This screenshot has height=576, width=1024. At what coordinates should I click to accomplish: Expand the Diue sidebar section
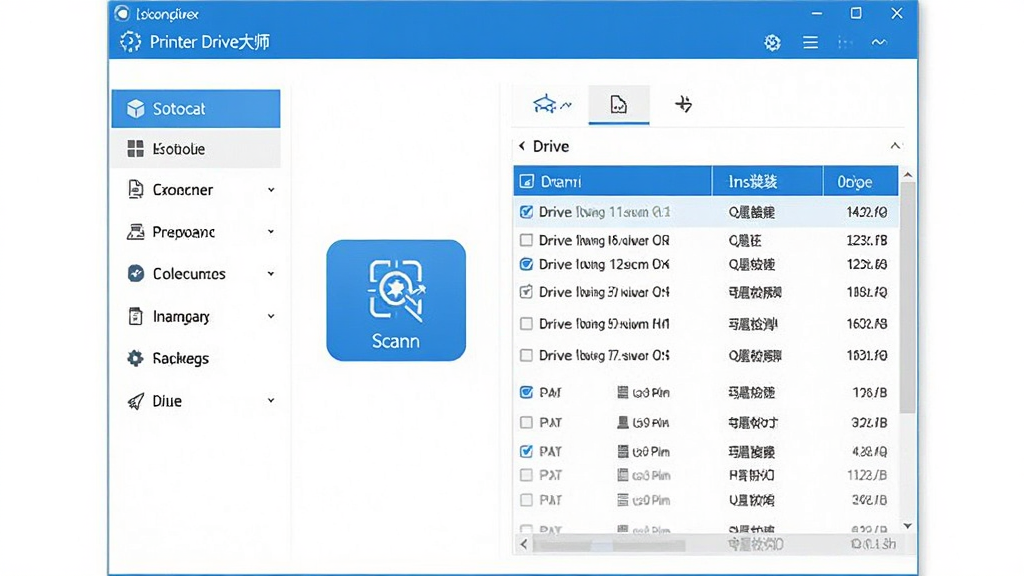pos(271,400)
